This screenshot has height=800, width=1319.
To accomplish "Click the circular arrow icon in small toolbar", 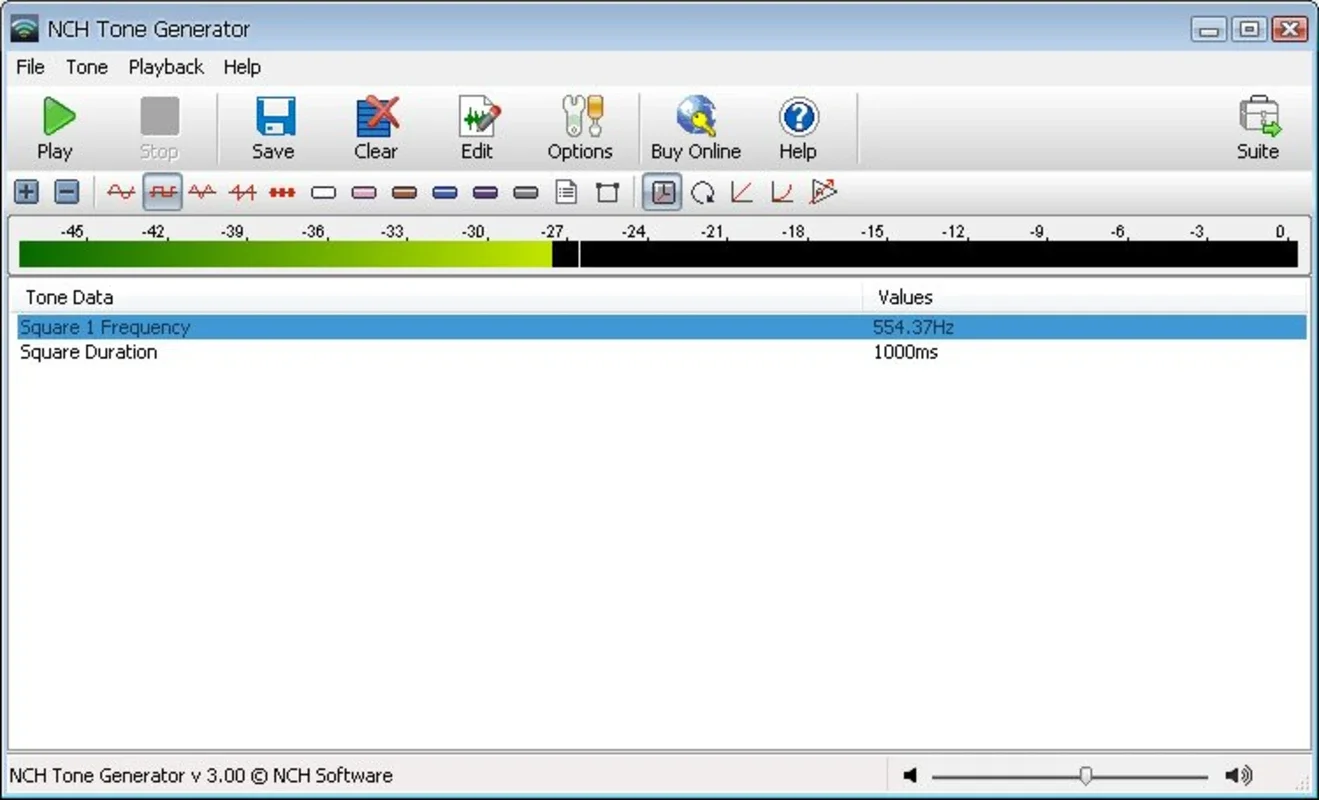I will tap(702, 192).
